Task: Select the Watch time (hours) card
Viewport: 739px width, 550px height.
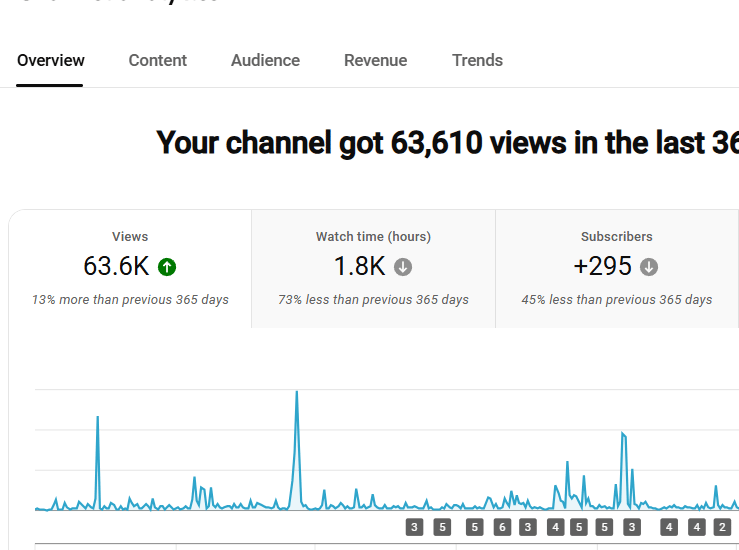Action: (373, 269)
